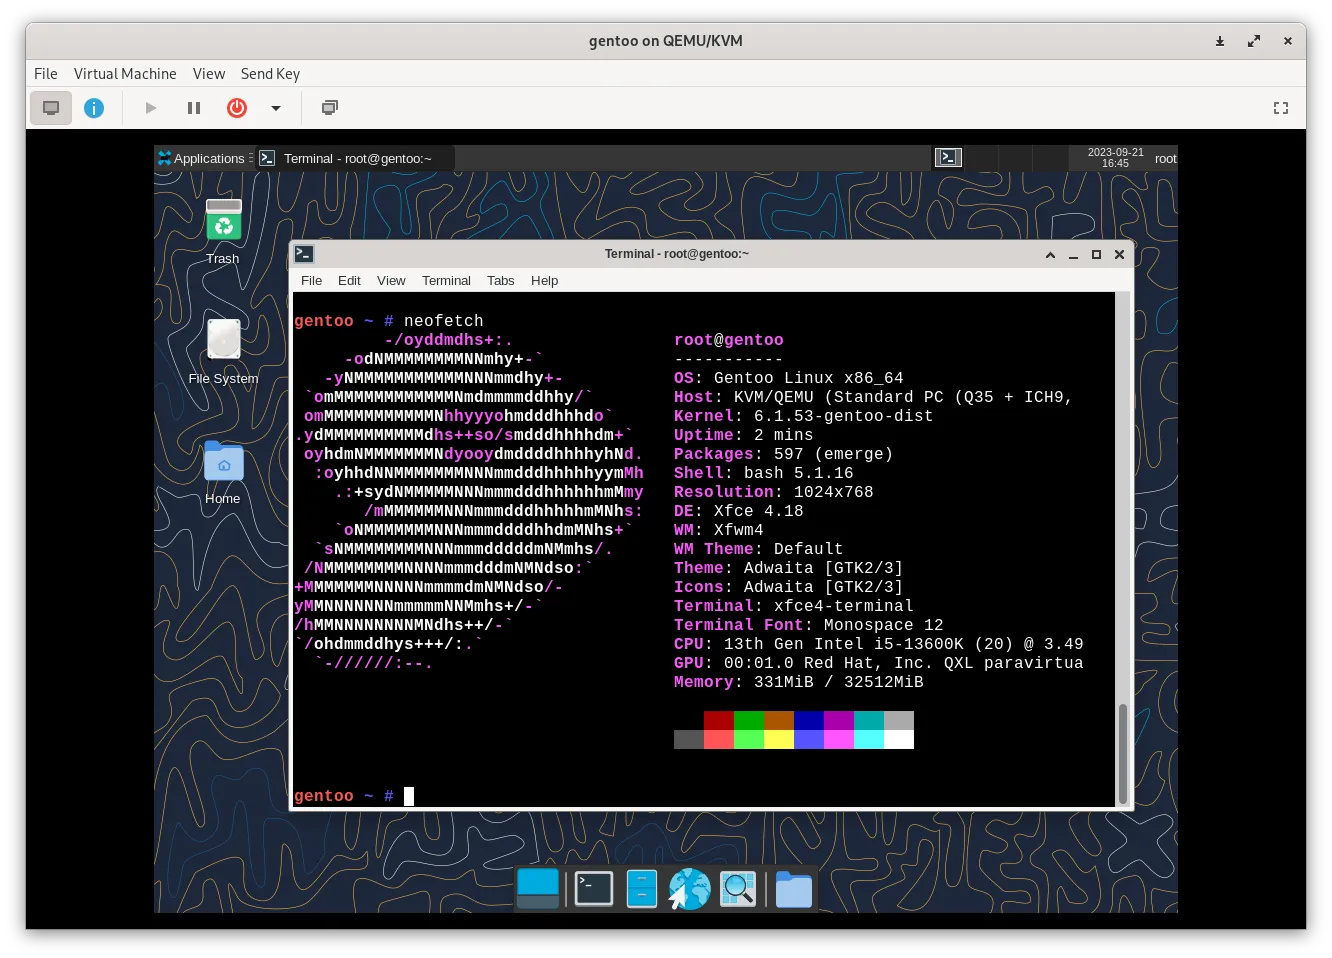This screenshot has height=958, width=1332.
Task: Show virtual hardware details via info icon
Action: (94, 107)
